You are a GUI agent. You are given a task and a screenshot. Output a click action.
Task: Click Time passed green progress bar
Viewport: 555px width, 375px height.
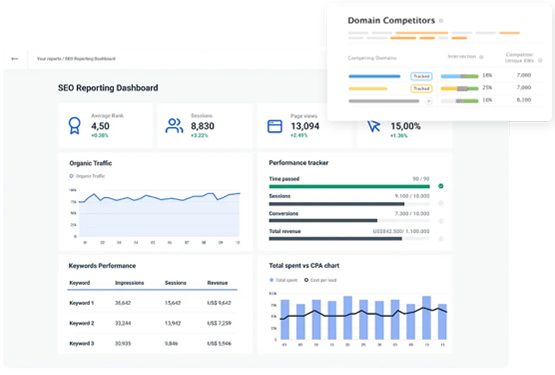click(349, 187)
